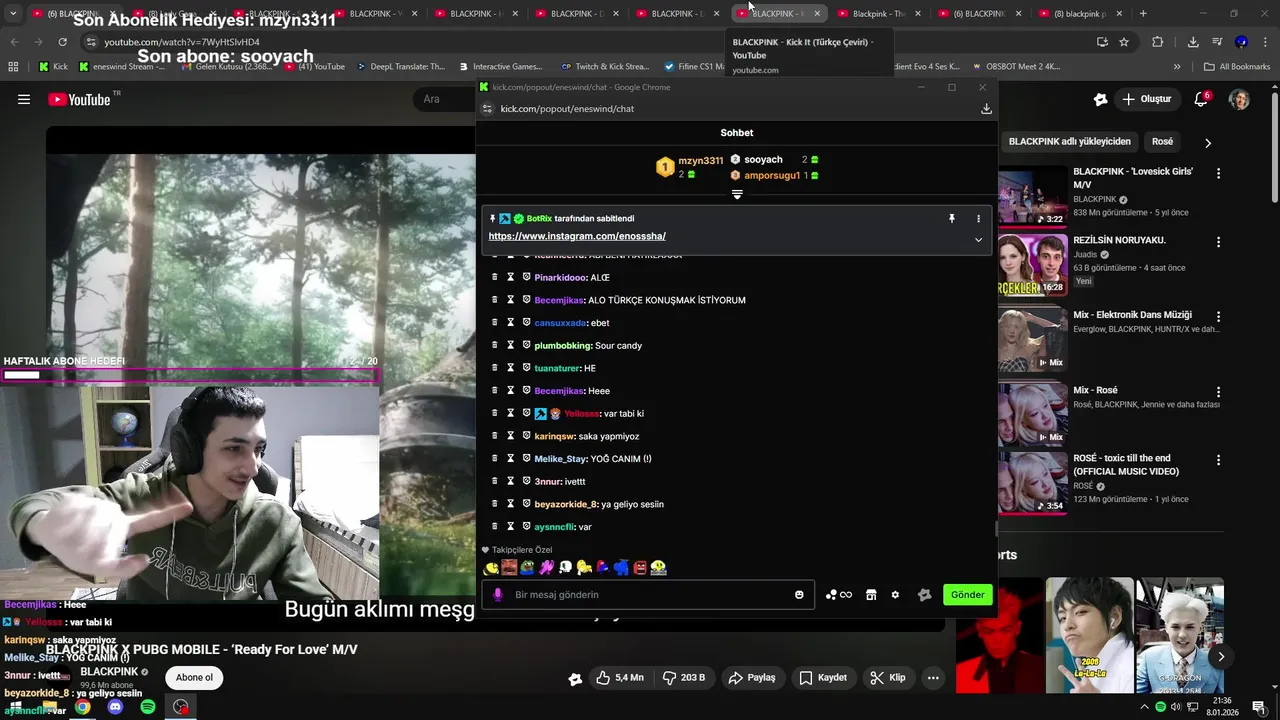Click the download icon in Kick popout bar
This screenshot has width=1280, height=720.
(986, 108)
